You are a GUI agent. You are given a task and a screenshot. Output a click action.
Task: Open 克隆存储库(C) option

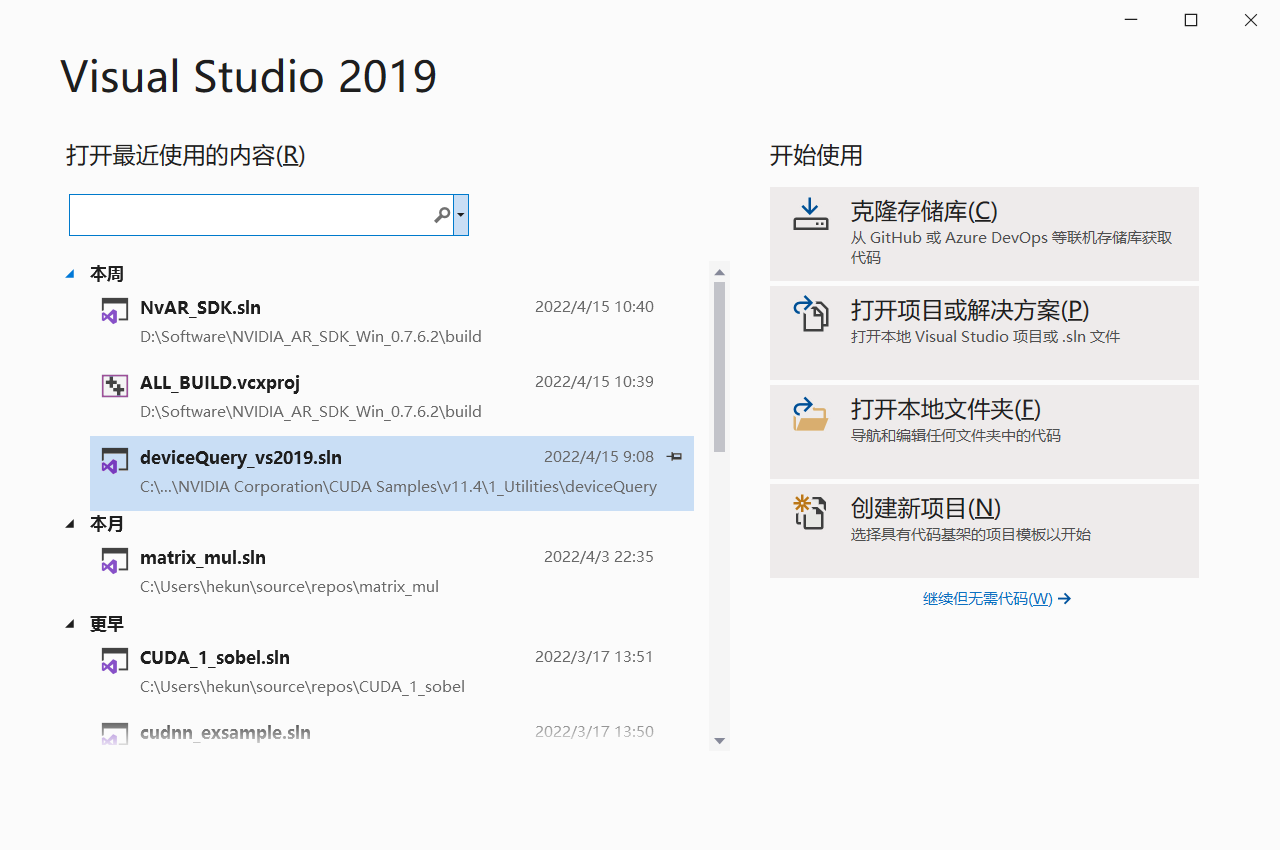[984, 233]
